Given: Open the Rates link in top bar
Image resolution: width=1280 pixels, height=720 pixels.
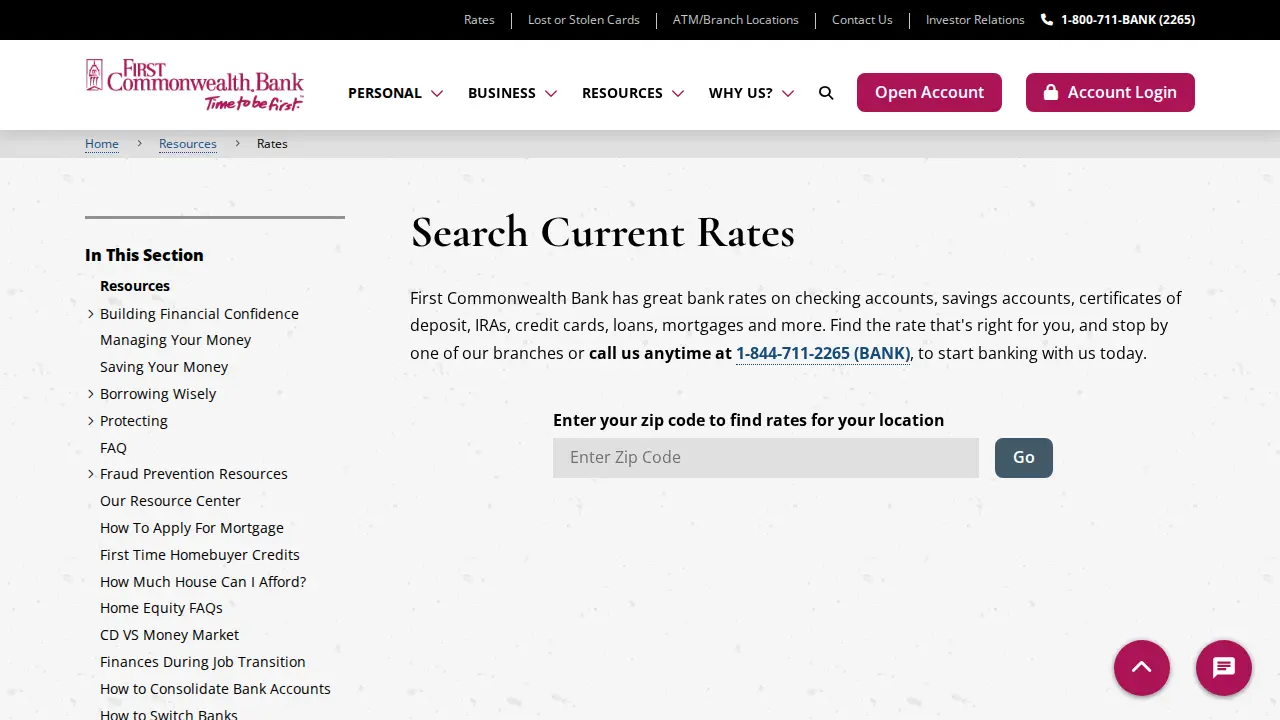Looking at the screenshot, I should [x=479, y=20].
